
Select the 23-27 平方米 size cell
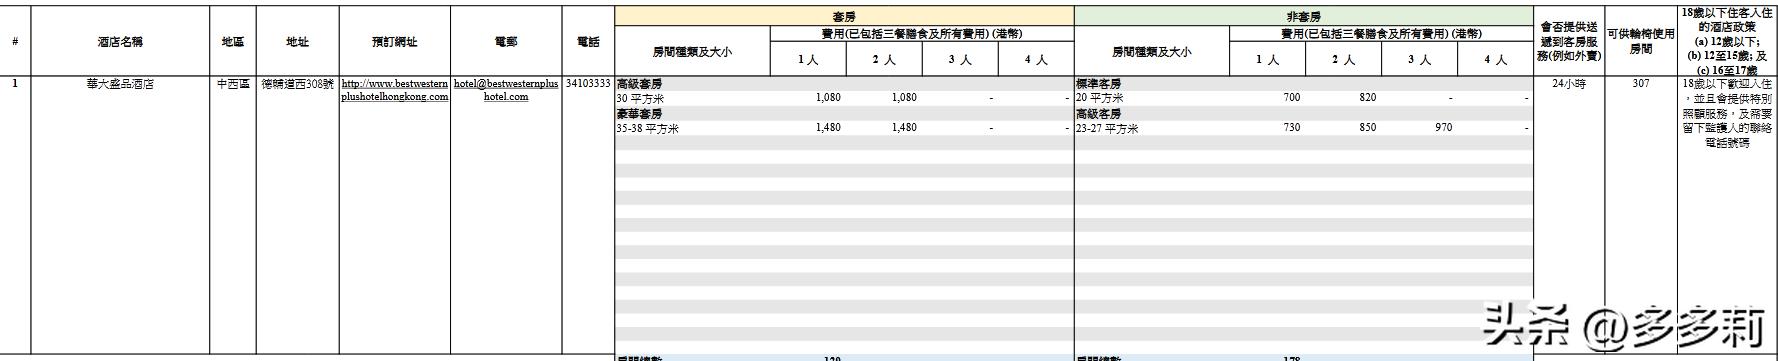(1106, 128)
